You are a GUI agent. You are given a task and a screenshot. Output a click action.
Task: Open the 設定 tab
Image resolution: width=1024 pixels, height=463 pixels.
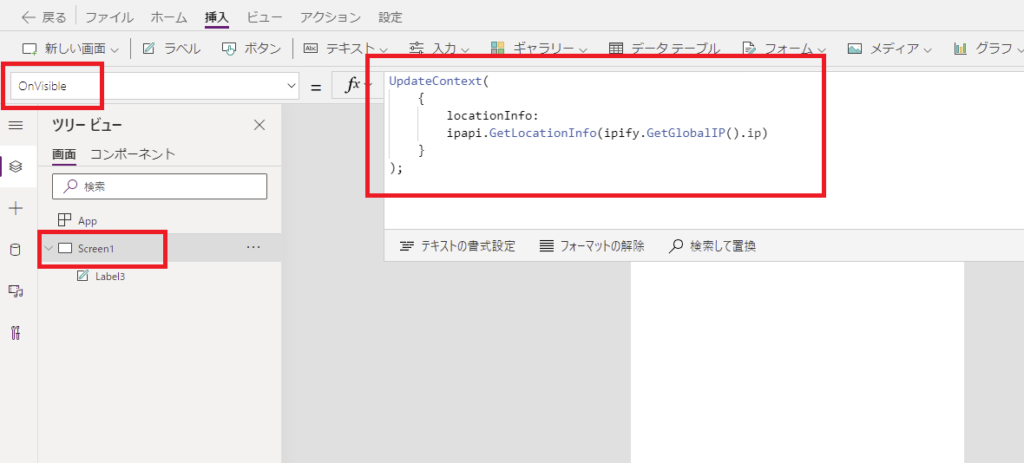(x=391, y=18)
